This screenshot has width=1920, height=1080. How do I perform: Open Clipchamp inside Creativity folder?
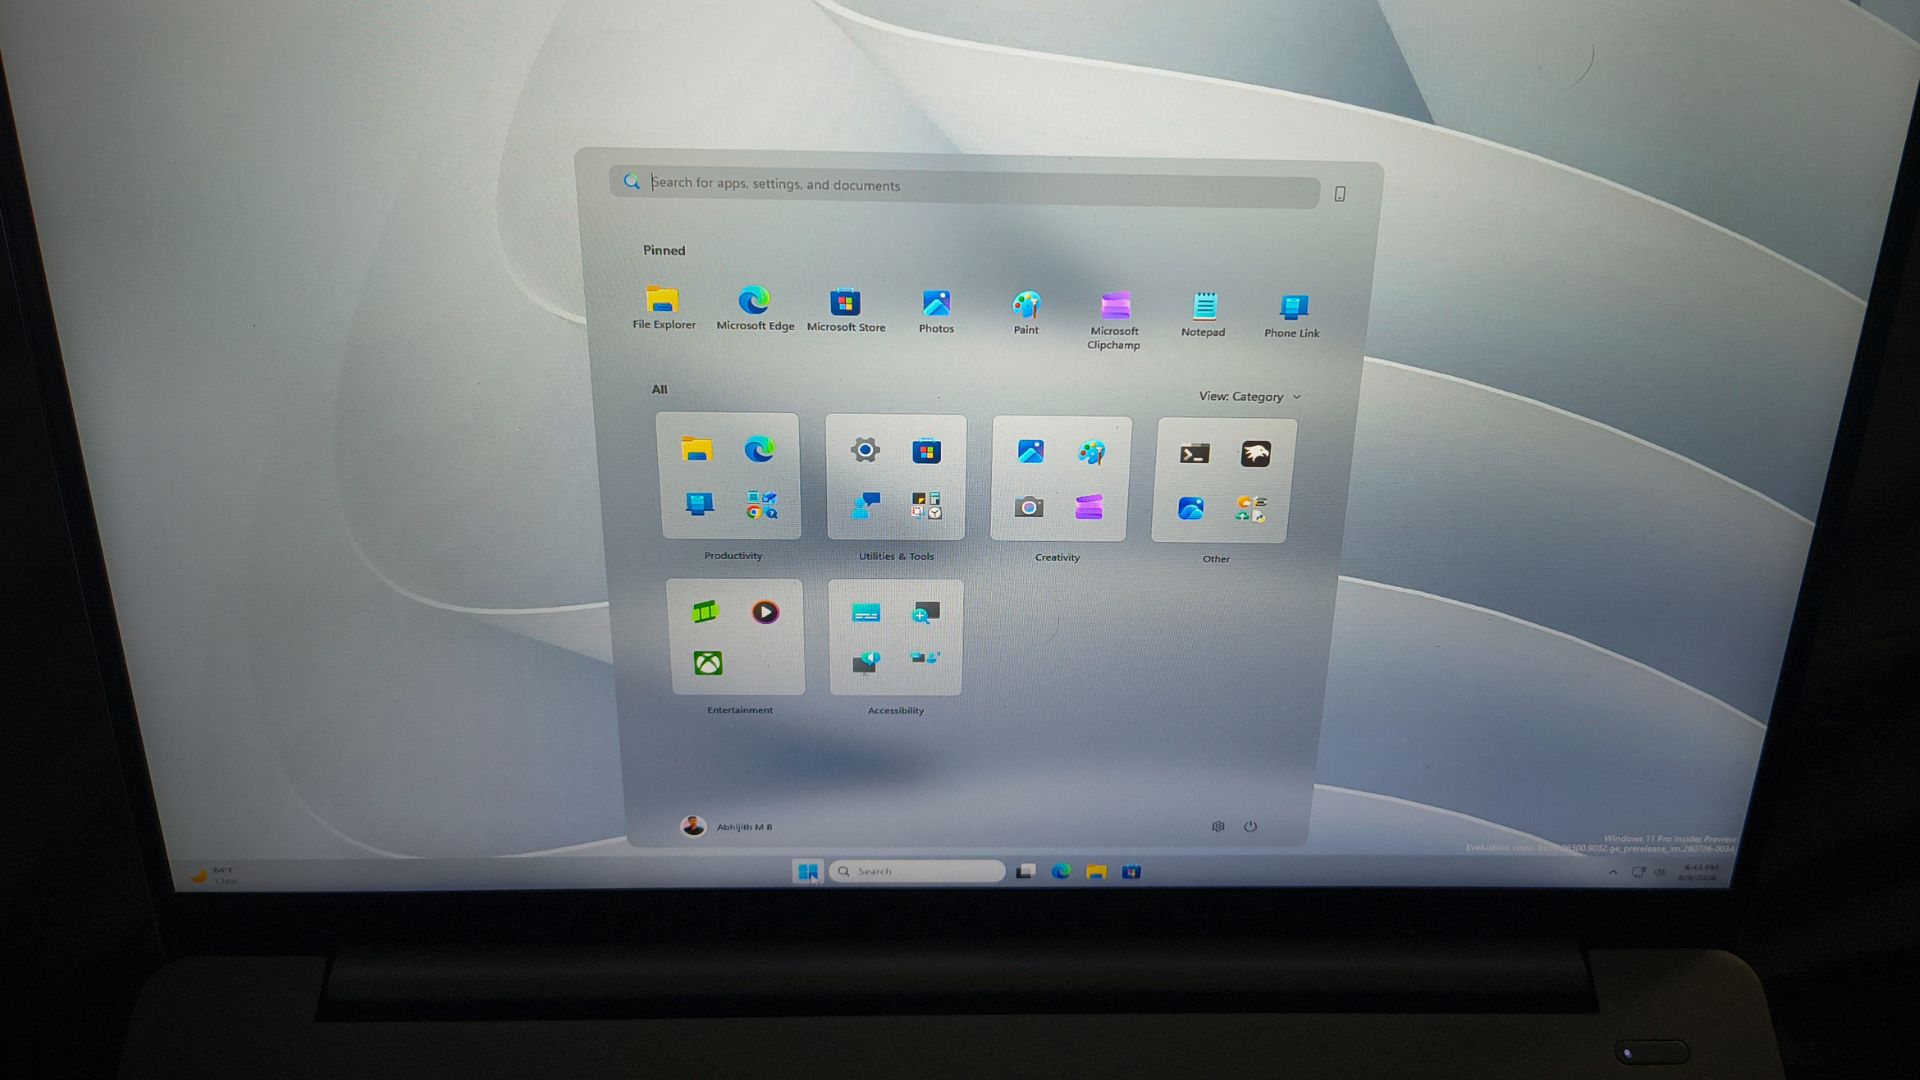[x=1089, y=508]
